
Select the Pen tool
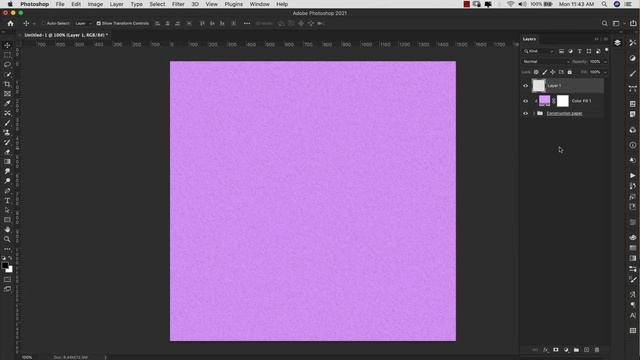pyautogui.click(x=7, y=191)
